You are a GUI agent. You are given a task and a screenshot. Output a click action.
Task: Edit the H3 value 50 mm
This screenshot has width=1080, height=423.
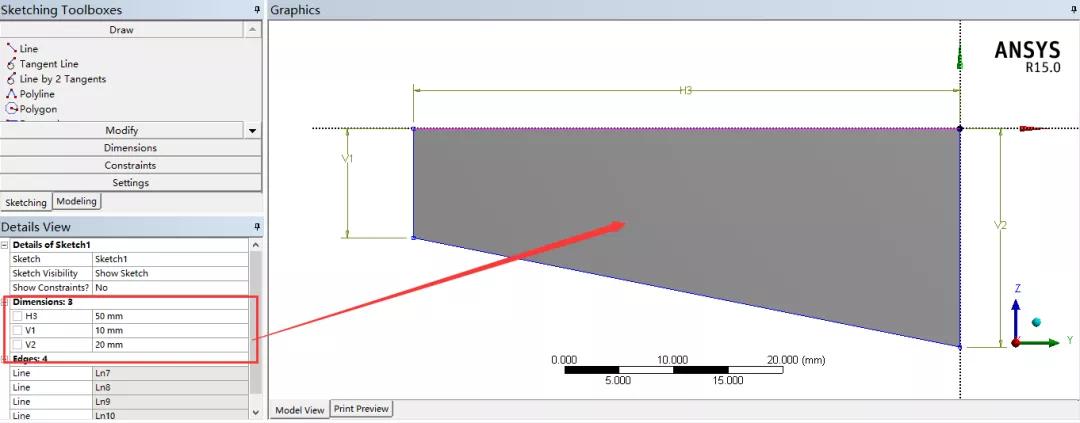coord(170,316)
